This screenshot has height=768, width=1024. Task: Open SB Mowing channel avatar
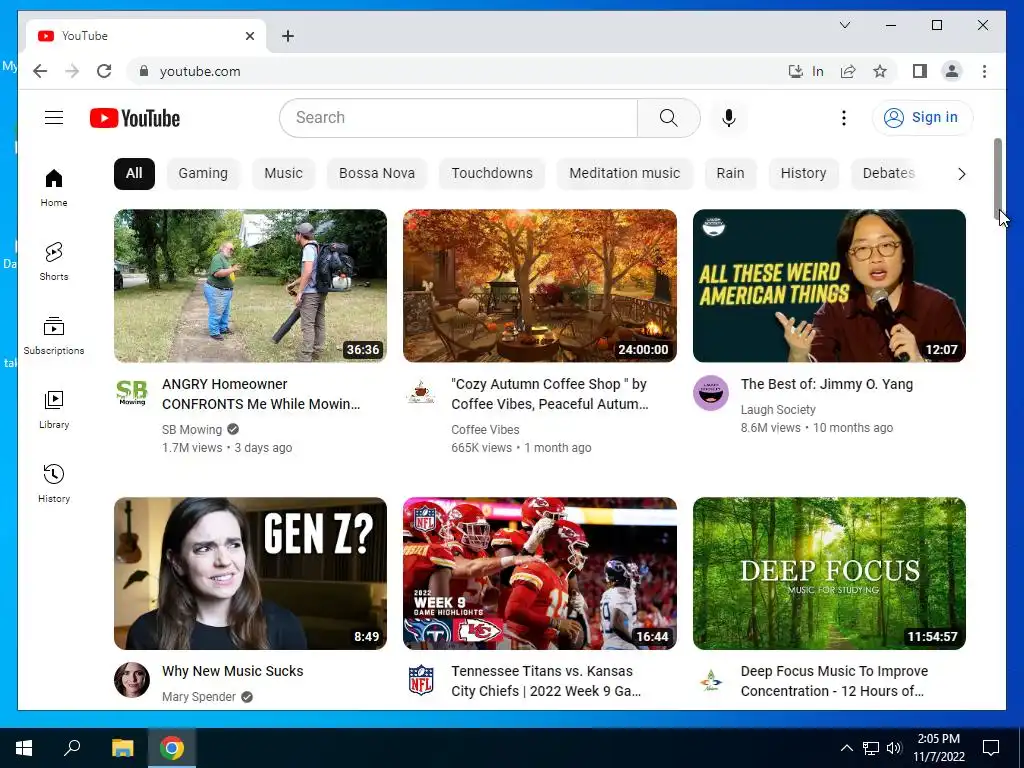(132, 392)
